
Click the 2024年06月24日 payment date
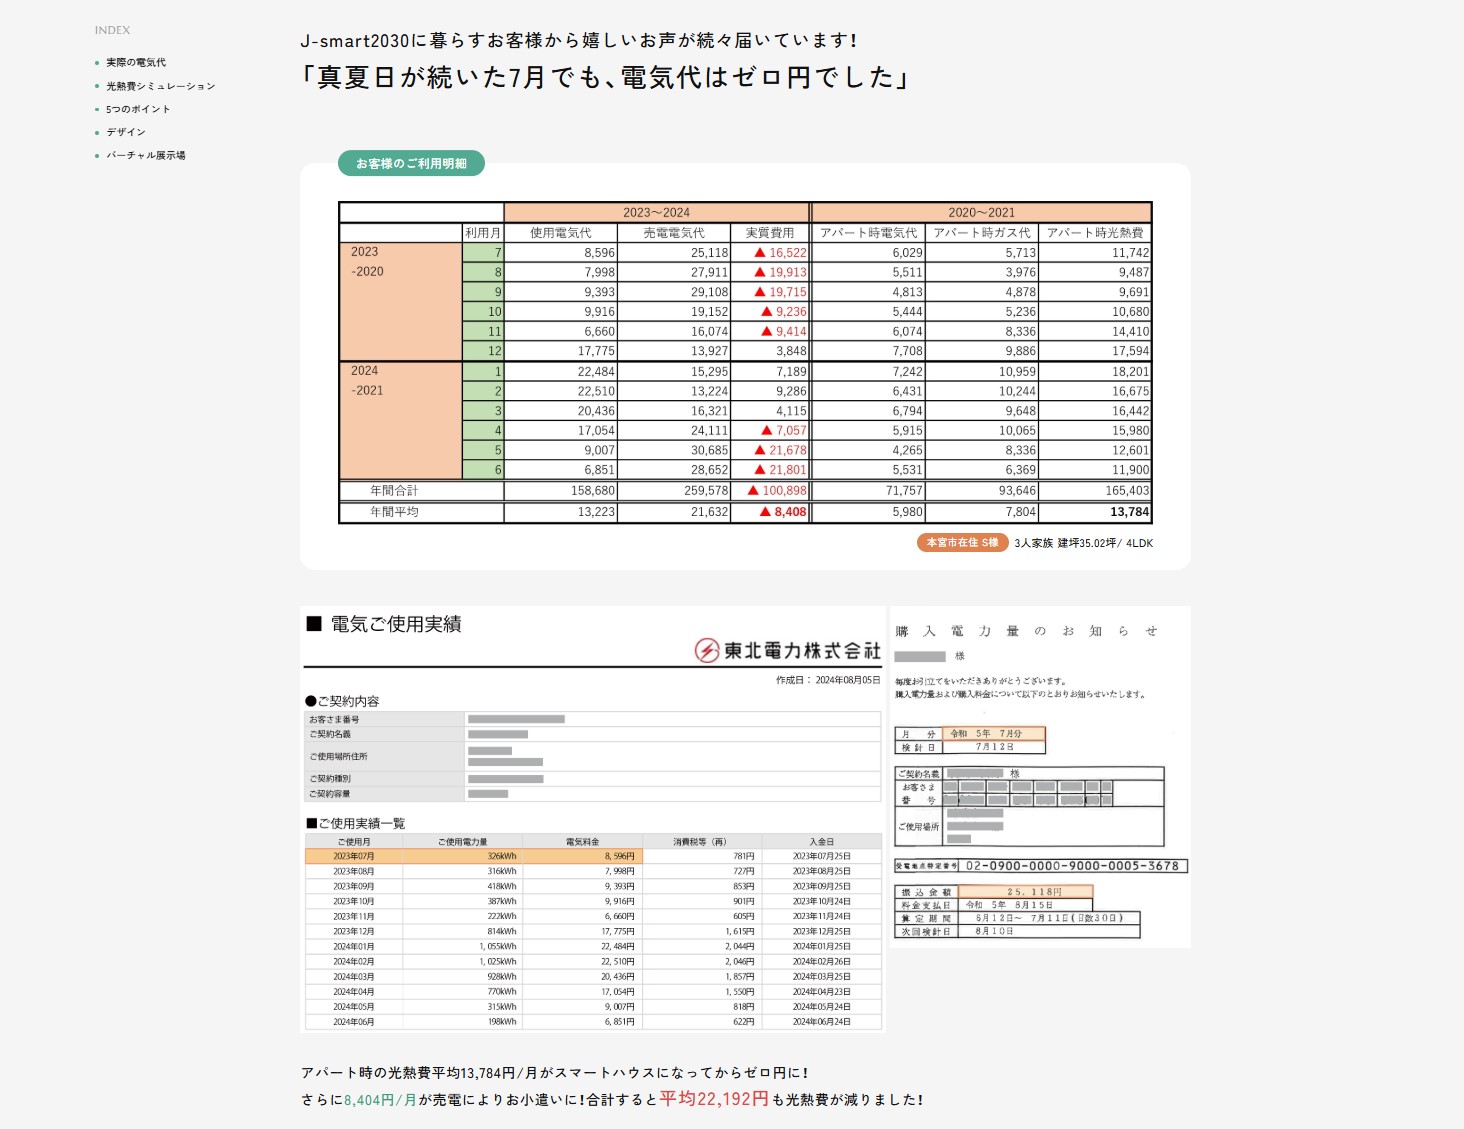click(822, 1022)
